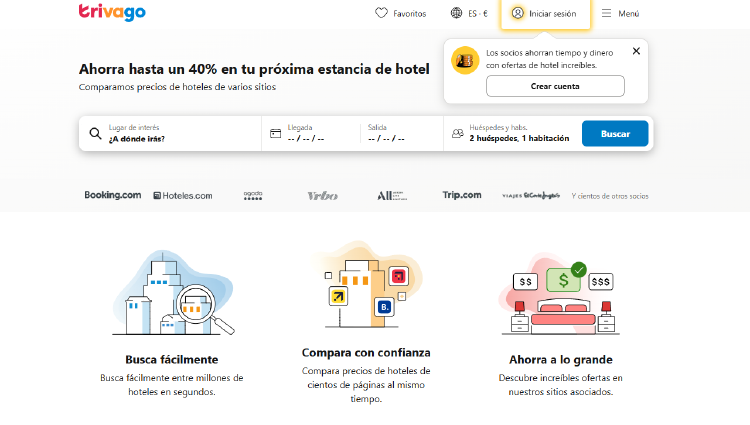Click the globe language icon
Screen dimensions: 750x425
click(457, 14)
